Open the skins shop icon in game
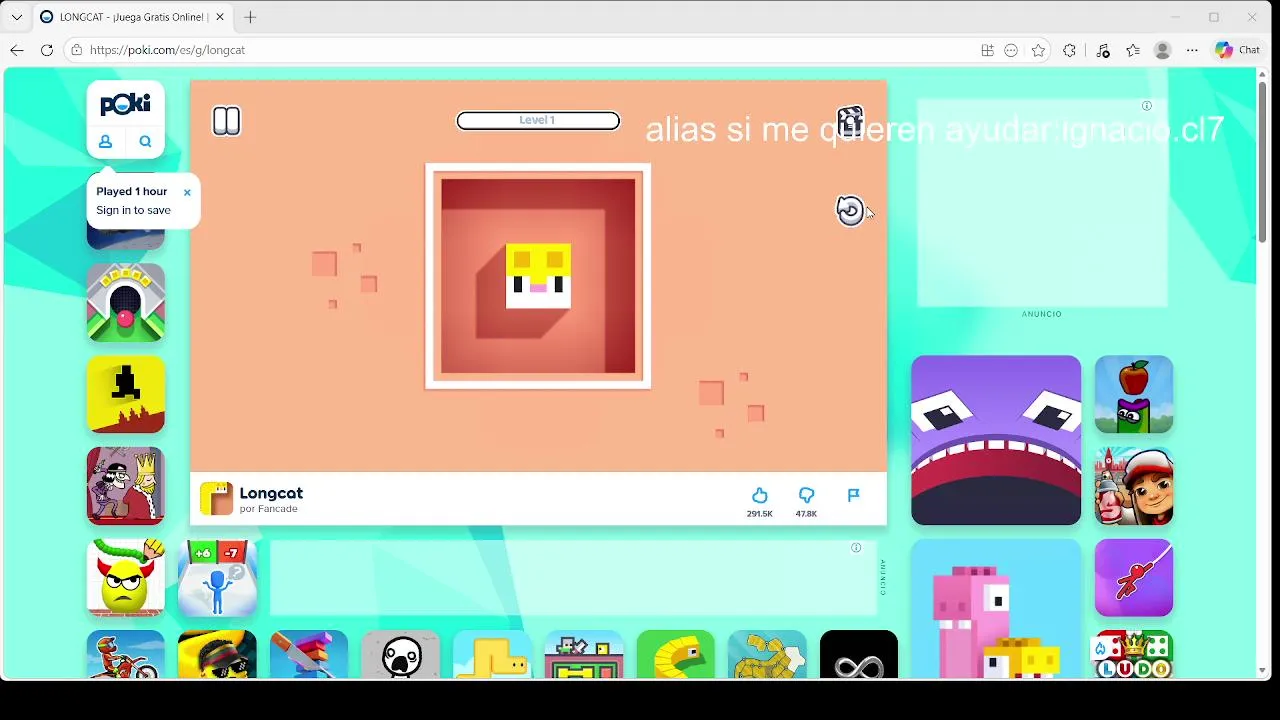The image size is (1280, 720). coord(850,121)
